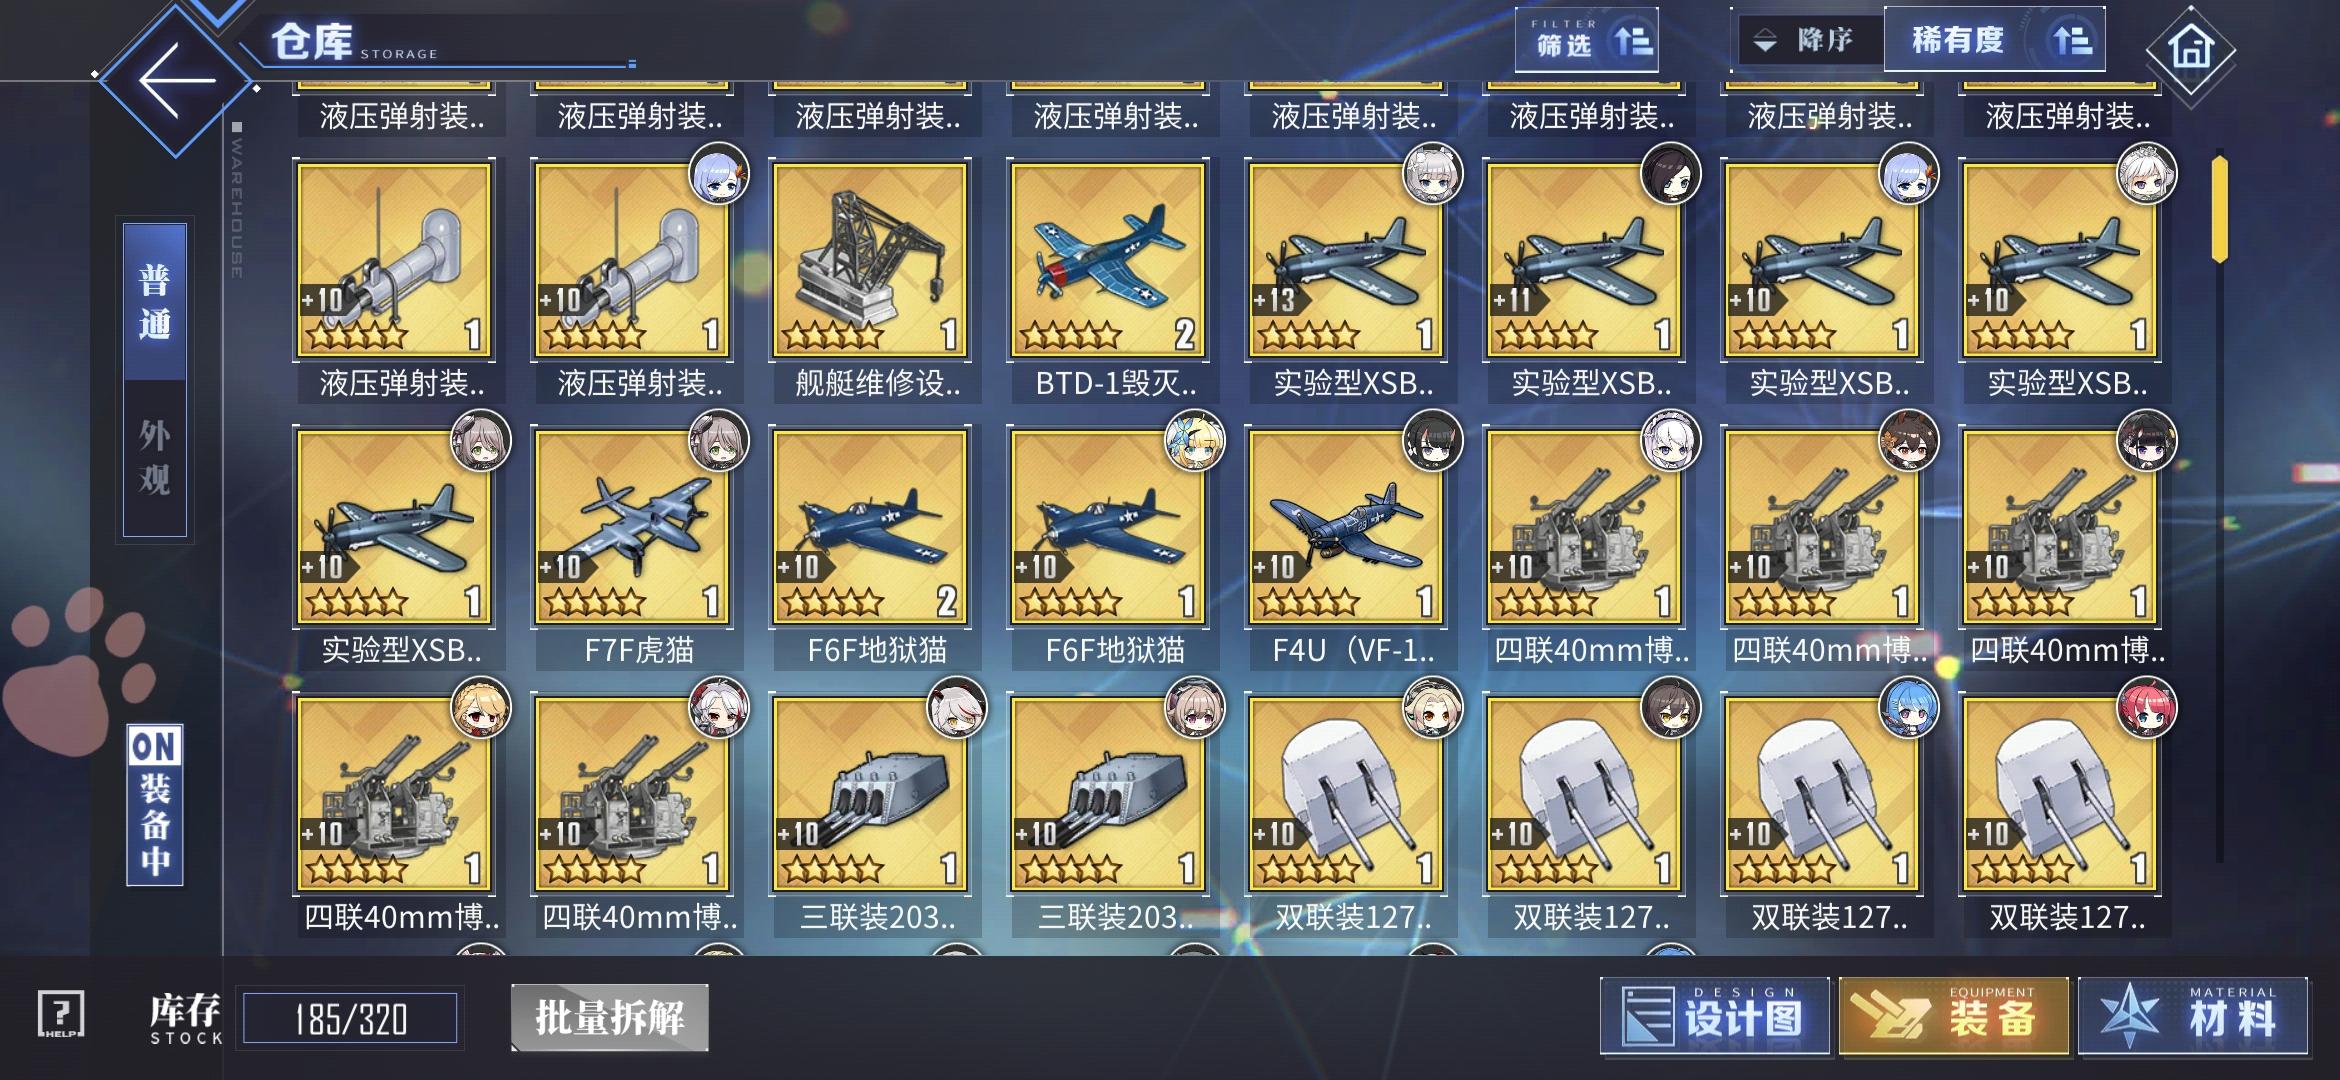This screenshot has width=2340, height=1080.
Task: Click the 装备 equipment button
Action: coord(1954,1017)
